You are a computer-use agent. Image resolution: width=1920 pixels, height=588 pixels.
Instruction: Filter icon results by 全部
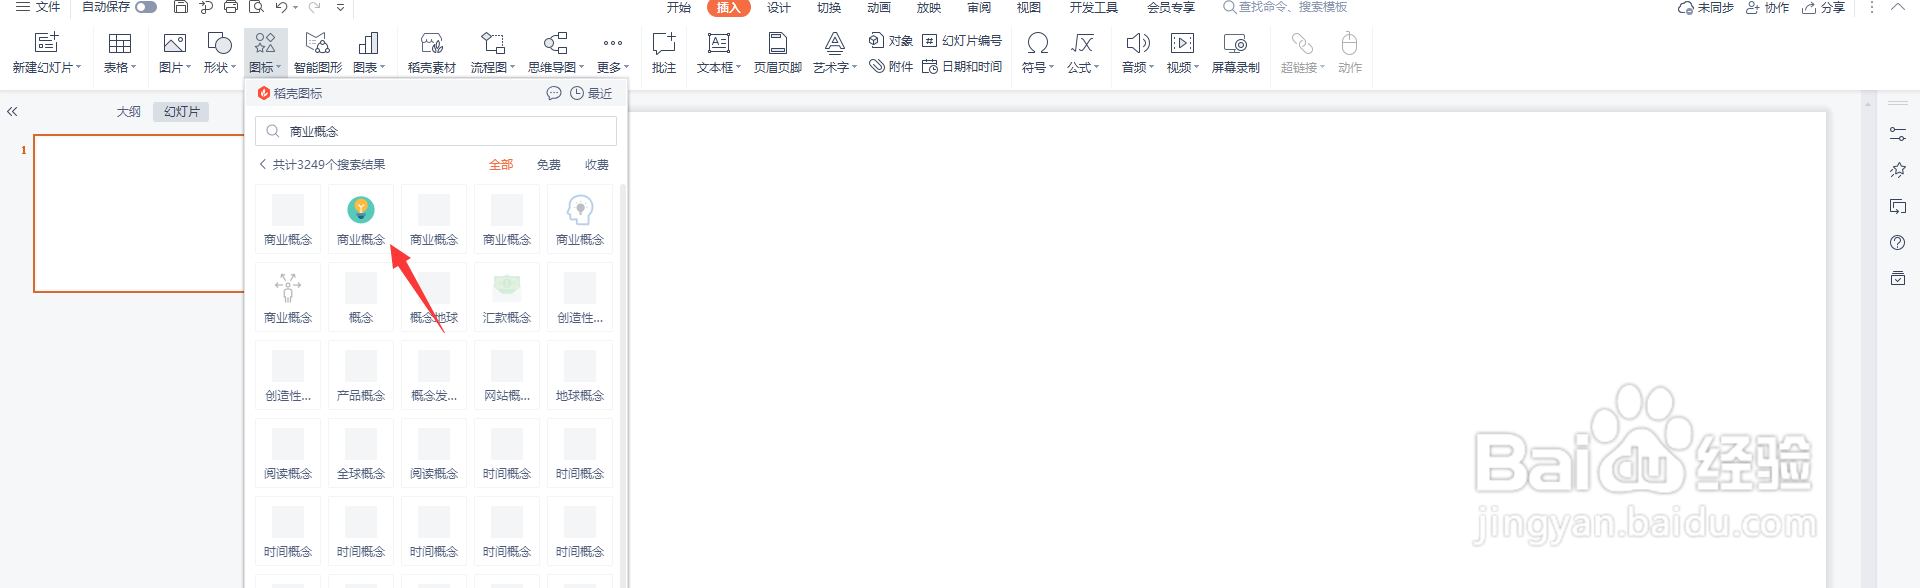click(501, 164)
